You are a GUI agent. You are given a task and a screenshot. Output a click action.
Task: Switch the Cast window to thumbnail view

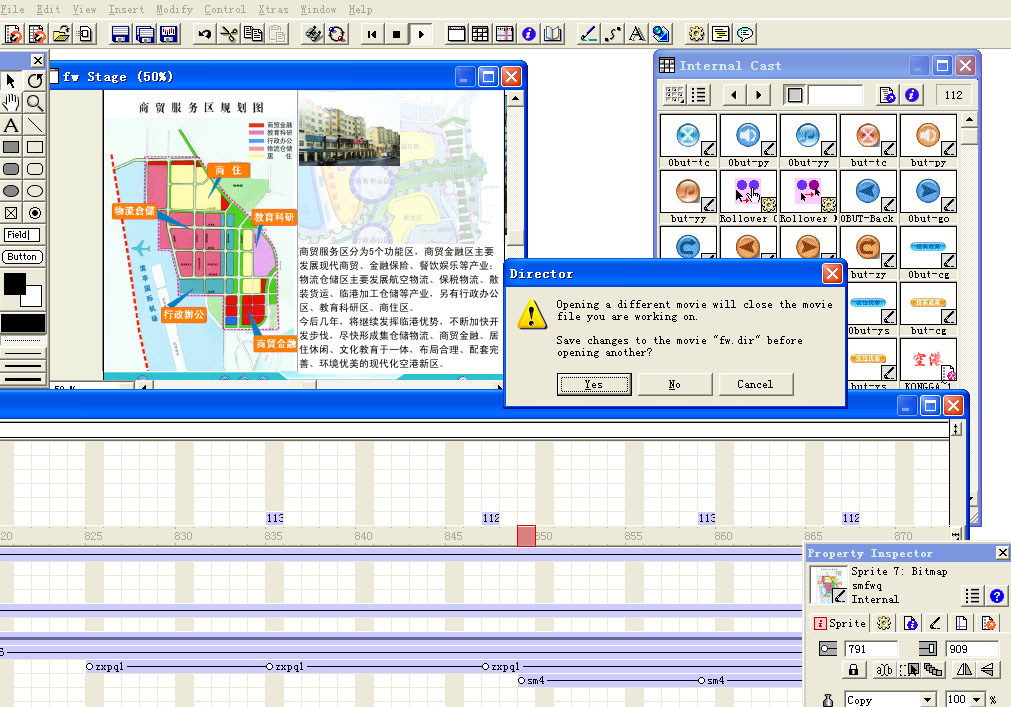tap(674, 95)
